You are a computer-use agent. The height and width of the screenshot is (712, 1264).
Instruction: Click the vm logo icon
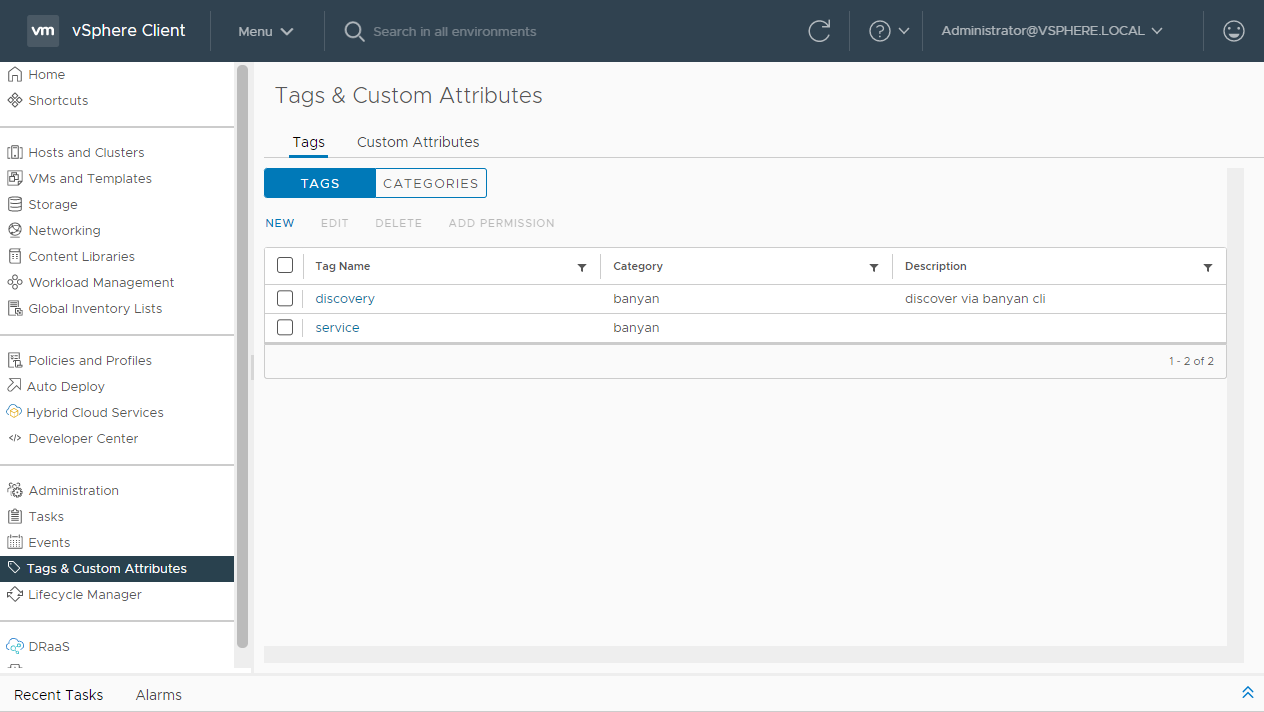click(x=43, y=31)
